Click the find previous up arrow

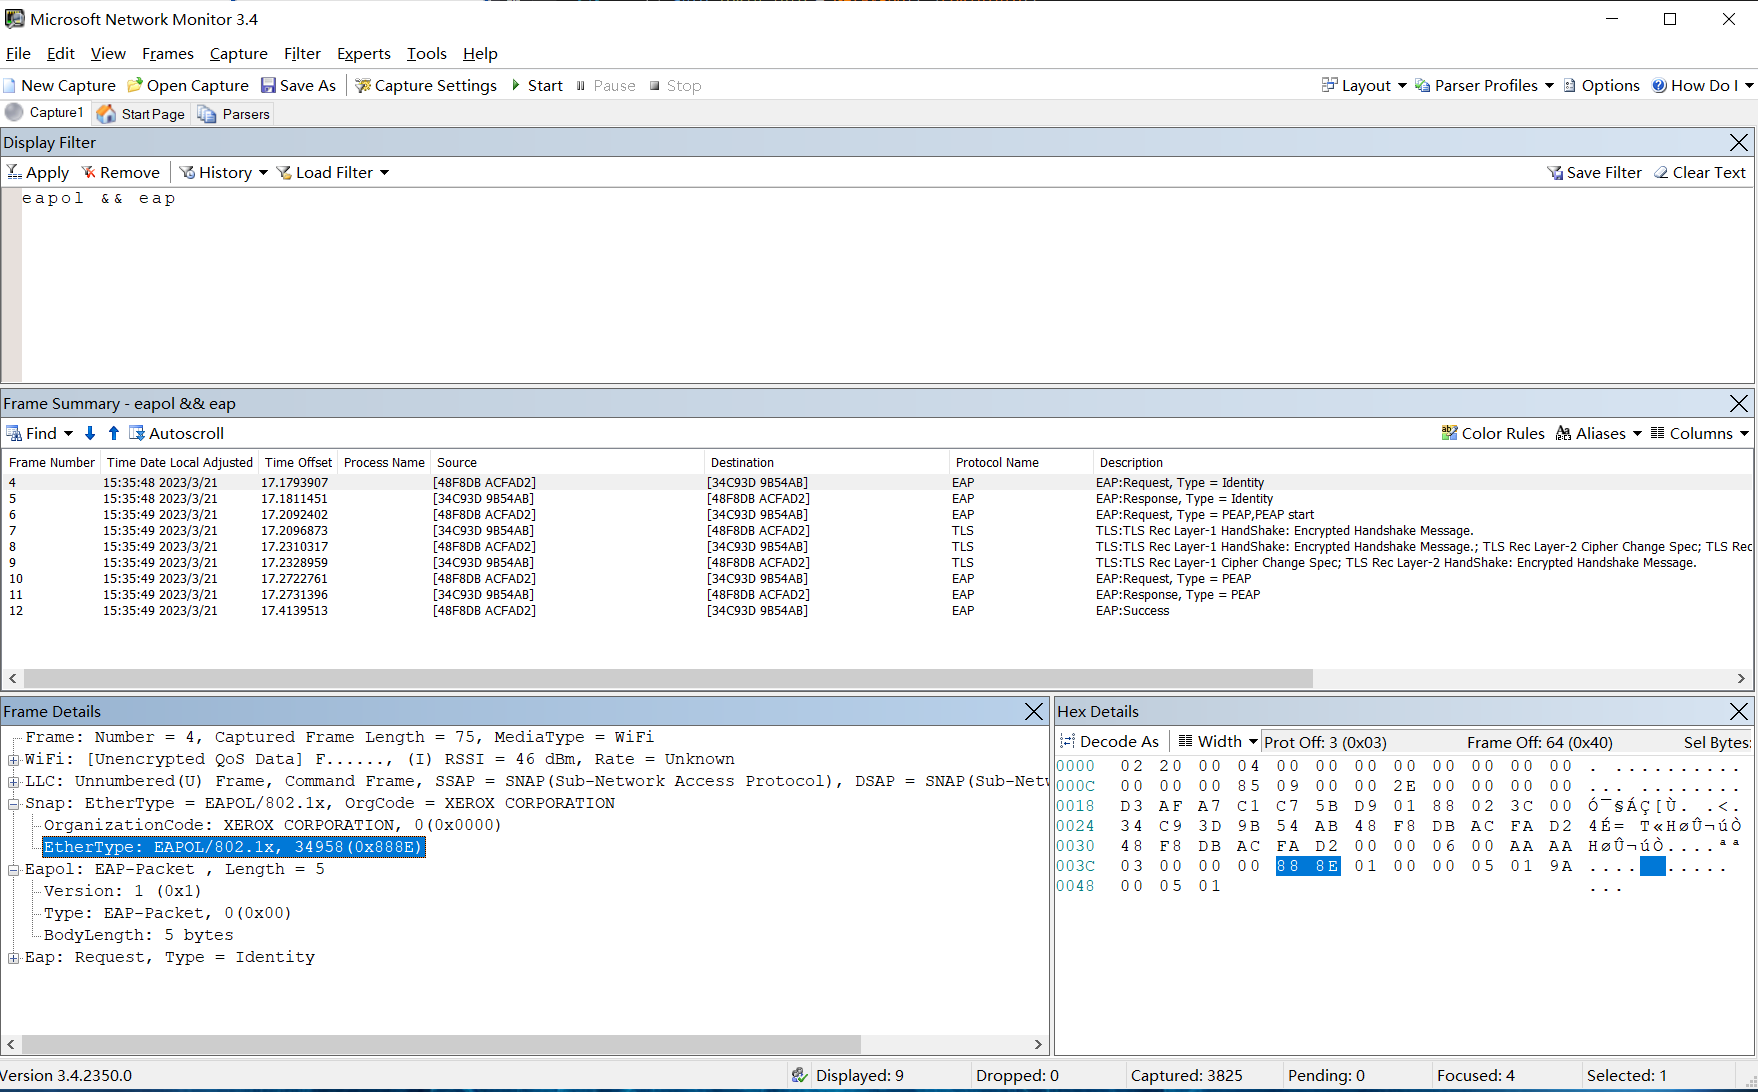(x=114, y=434)
